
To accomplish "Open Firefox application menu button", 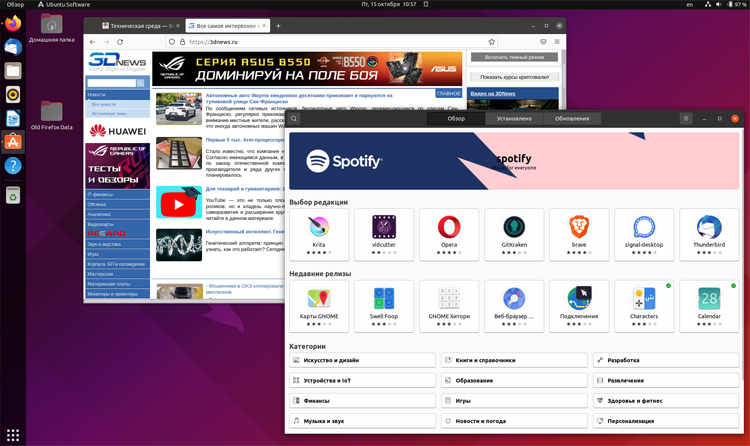I will click(x=556, y=42).
